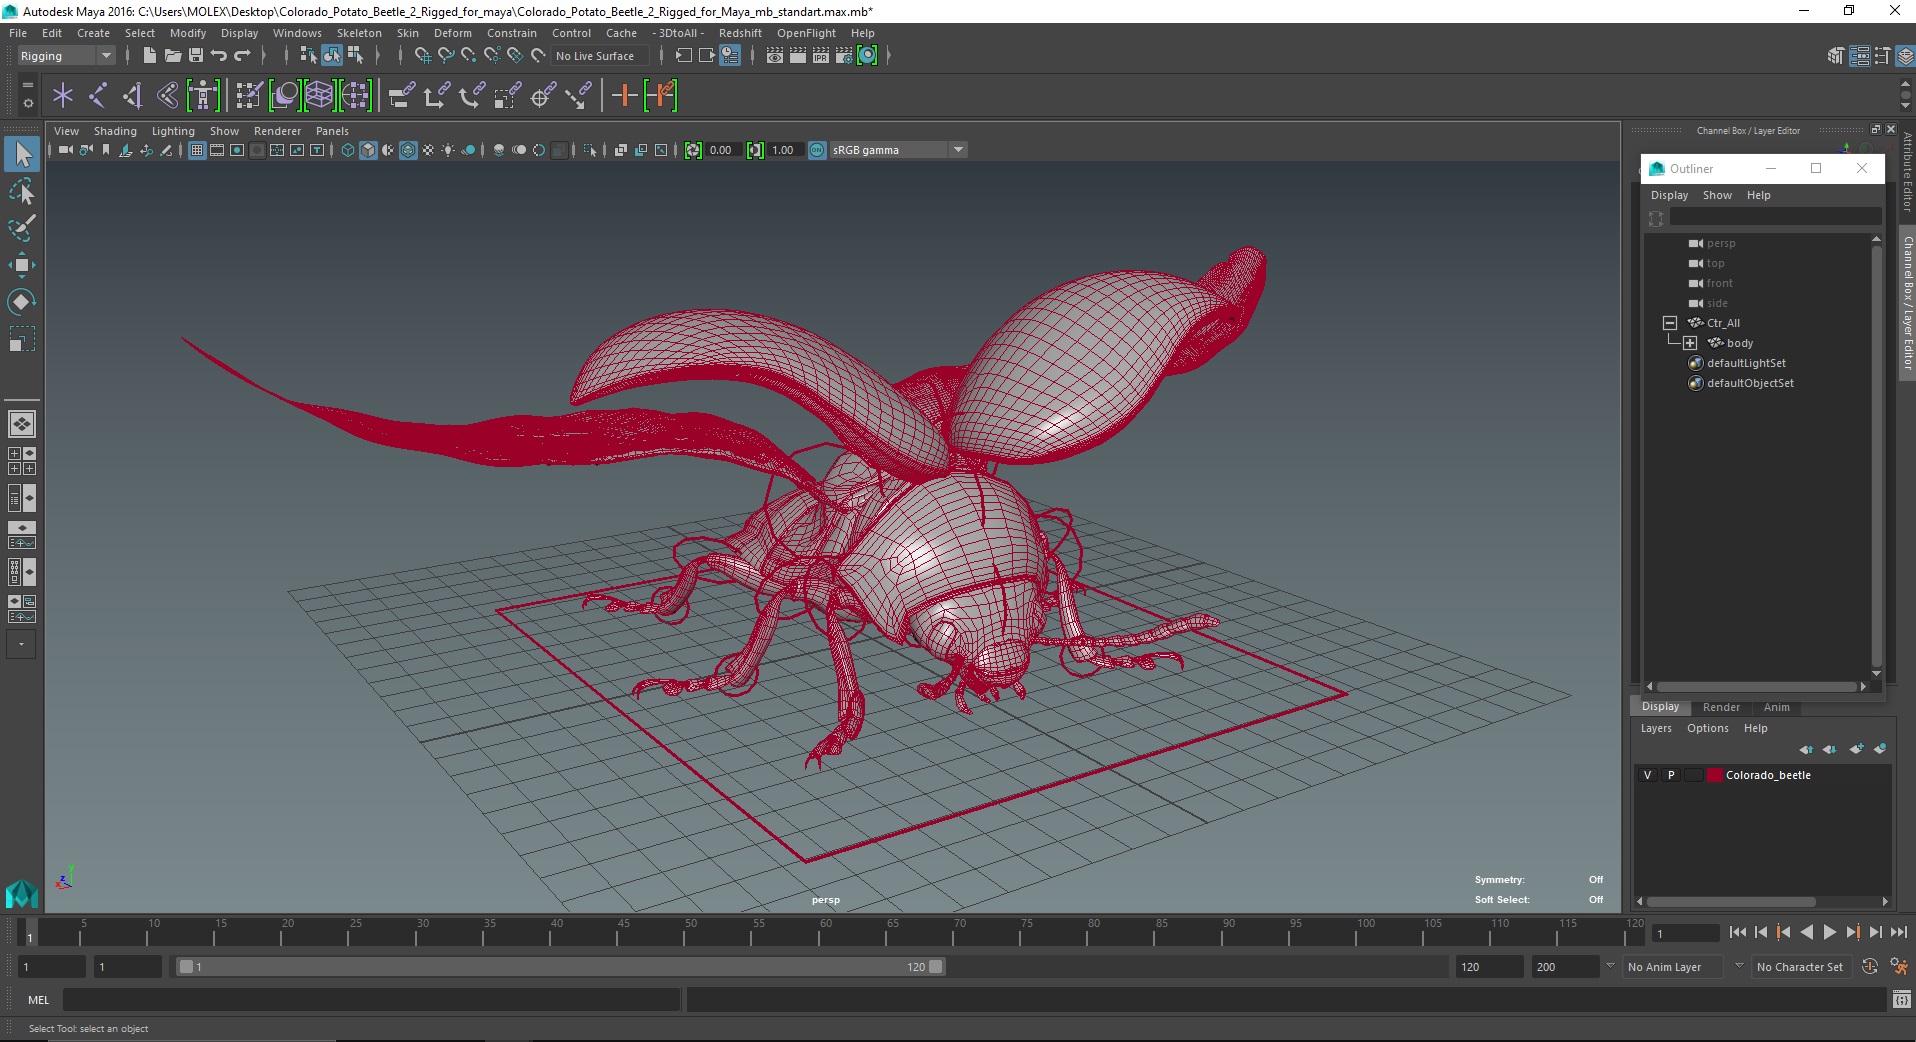Click the Set Key orange plus icon
This screenshot has width=1916, height=1042.
click(x=624, y=96)
